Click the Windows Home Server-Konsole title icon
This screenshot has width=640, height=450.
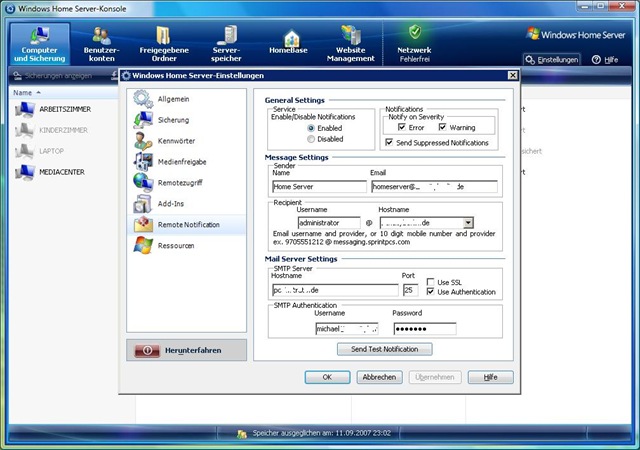10,8
